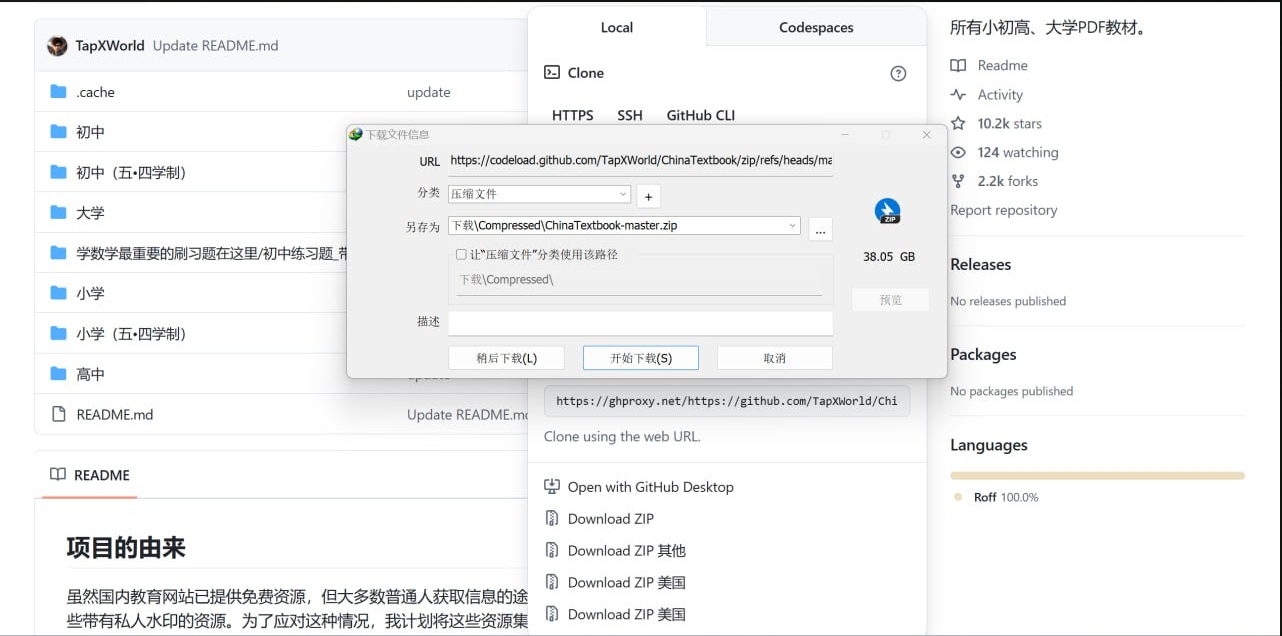Click the TapXWorld profile avatar
Screen dimensions: 1282x636
pos(56,45)
